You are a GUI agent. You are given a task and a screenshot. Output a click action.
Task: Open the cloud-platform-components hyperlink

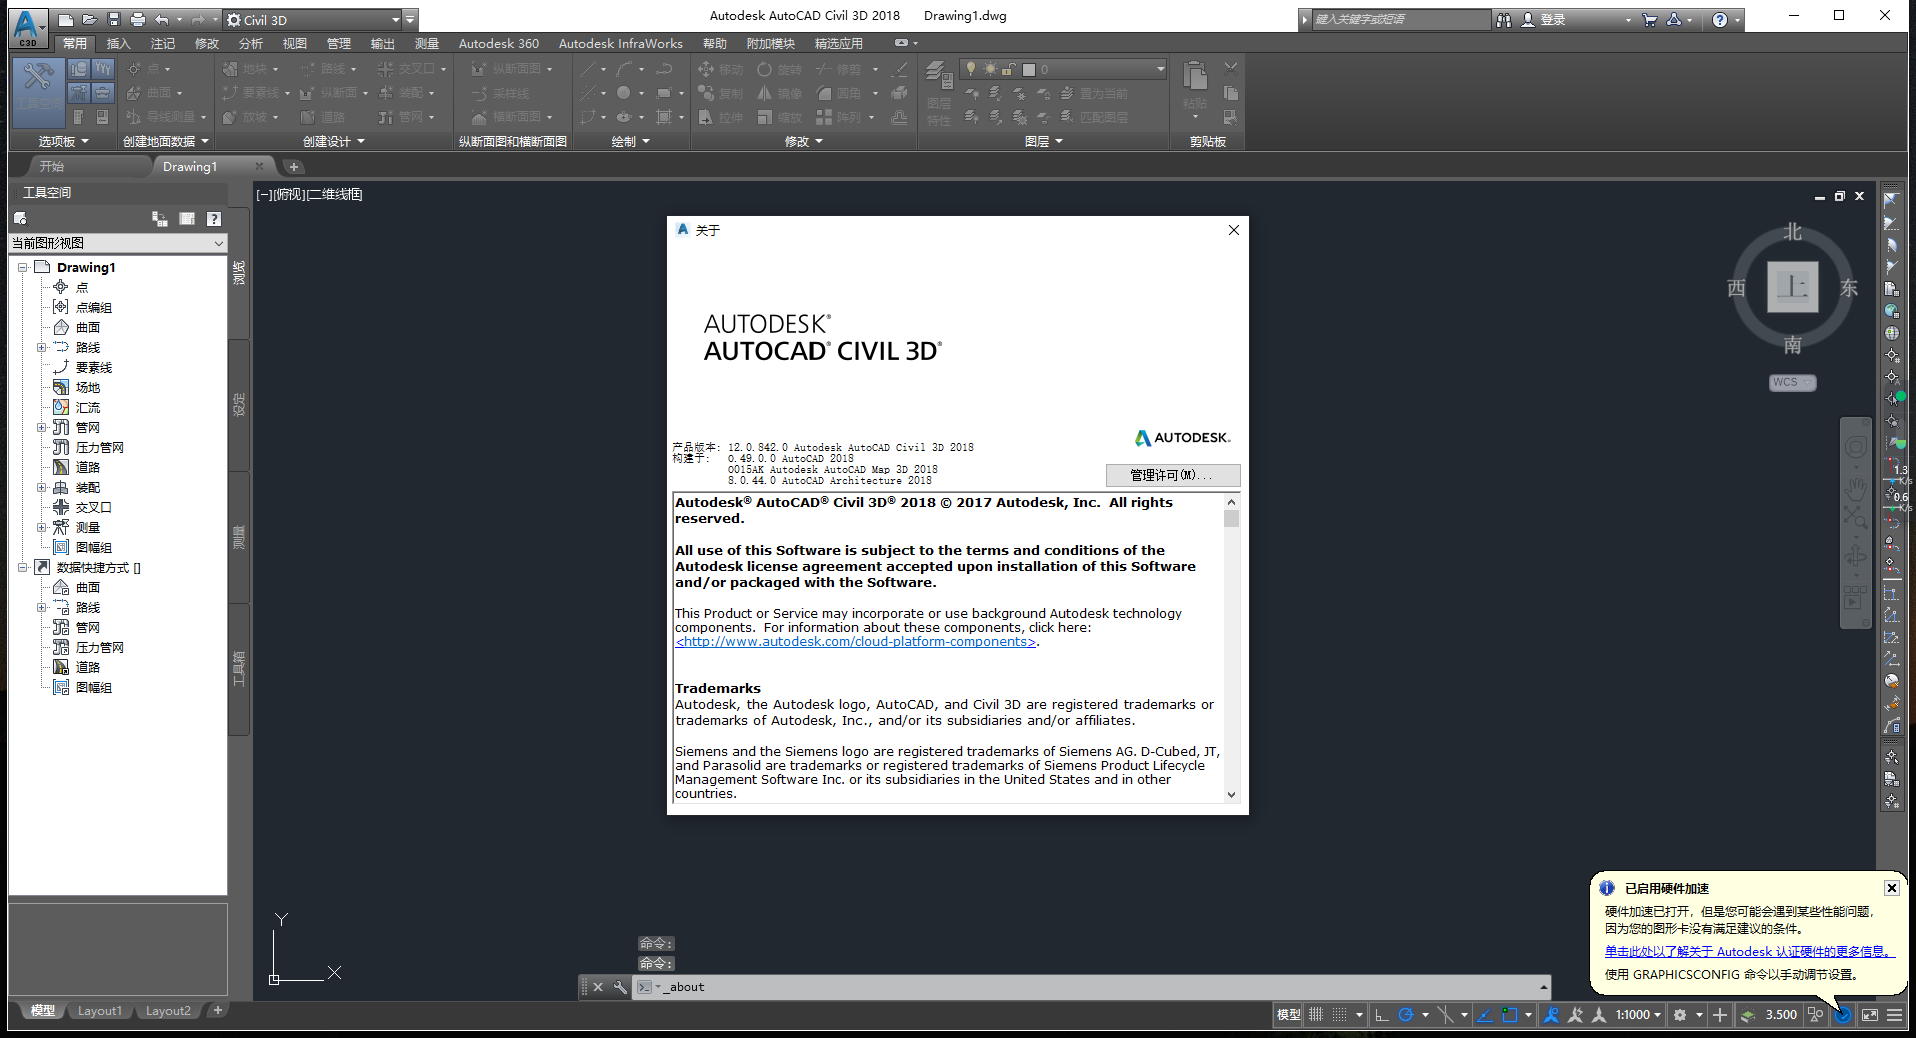[x=856, y=642]
